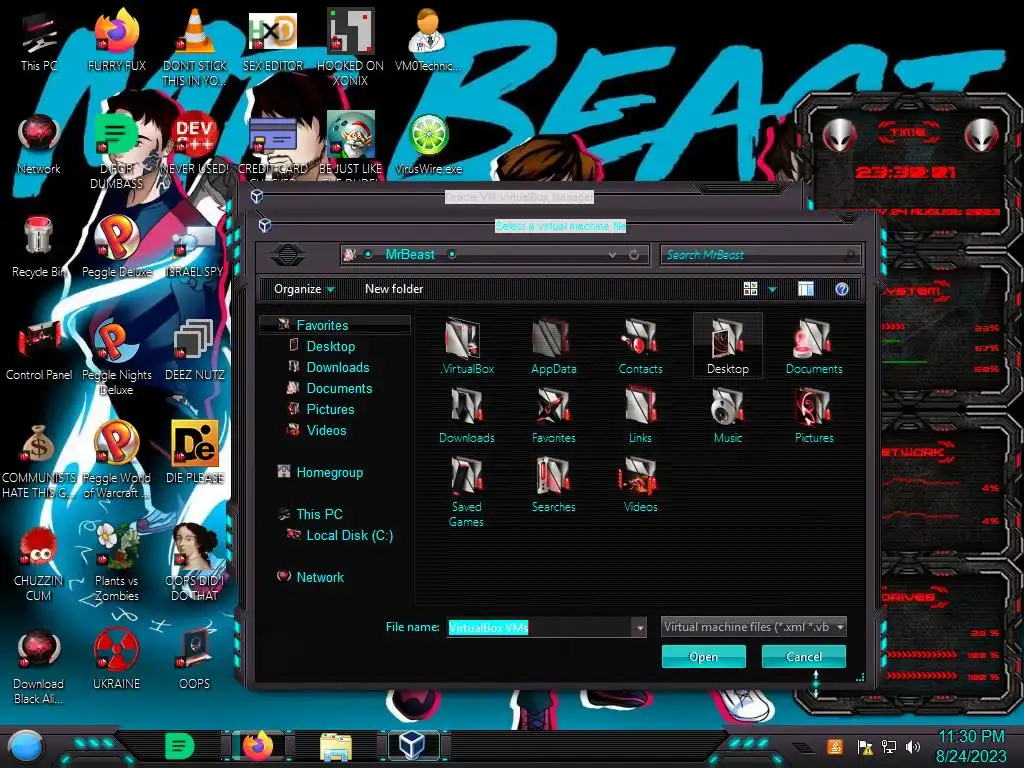
Task: Open Firefox from the taskbar
Action: click(258, 745)
